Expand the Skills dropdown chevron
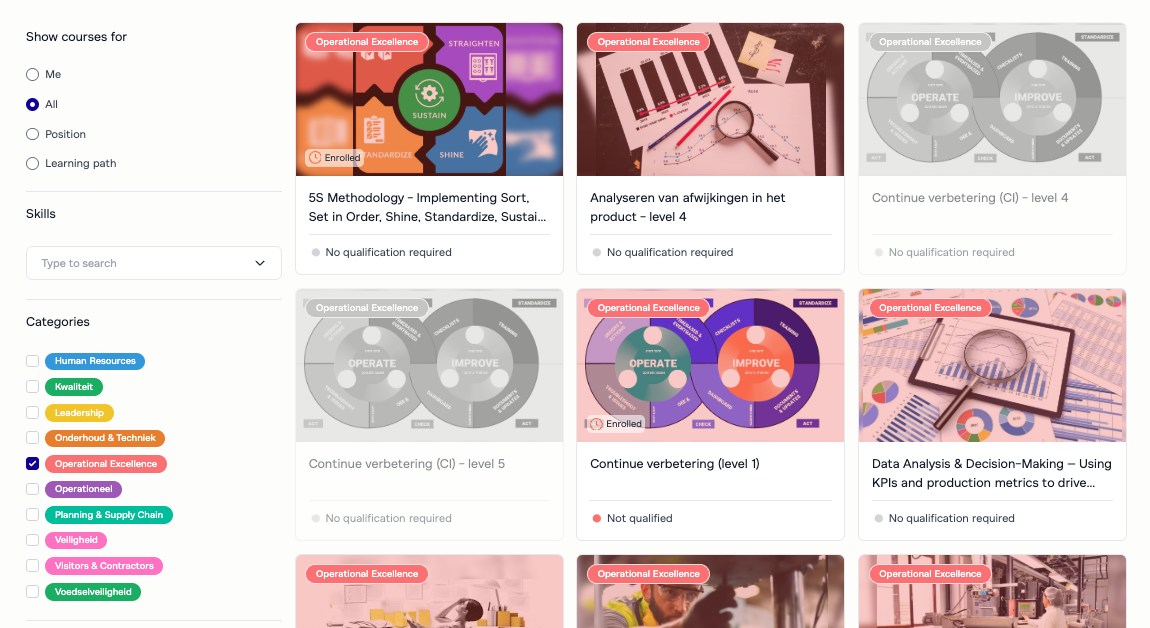Viewport: 1150px width, 628px height. tap(260, 263)
